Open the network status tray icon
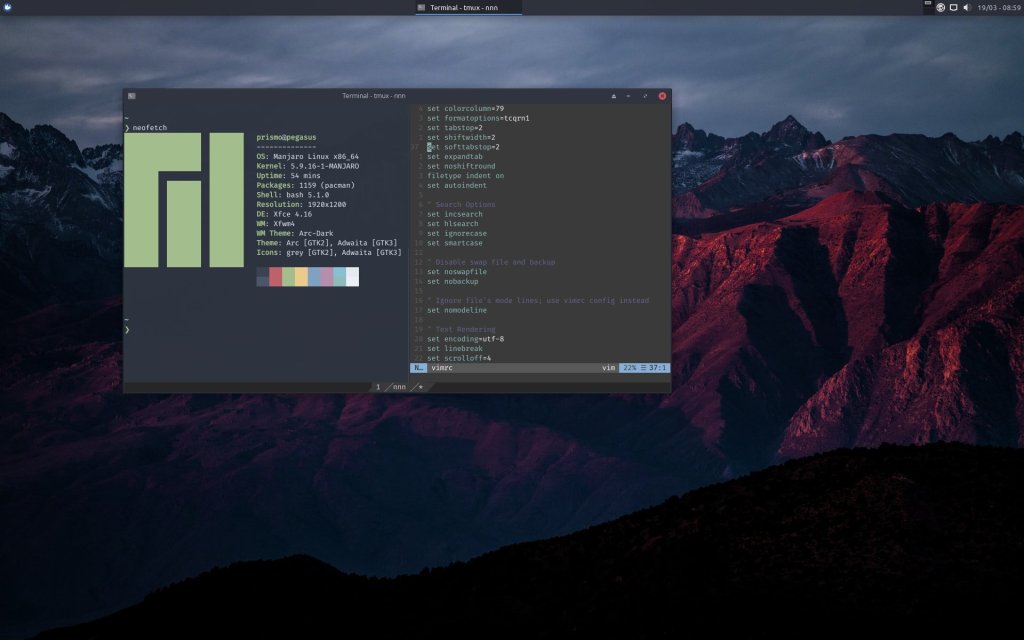 941,7
